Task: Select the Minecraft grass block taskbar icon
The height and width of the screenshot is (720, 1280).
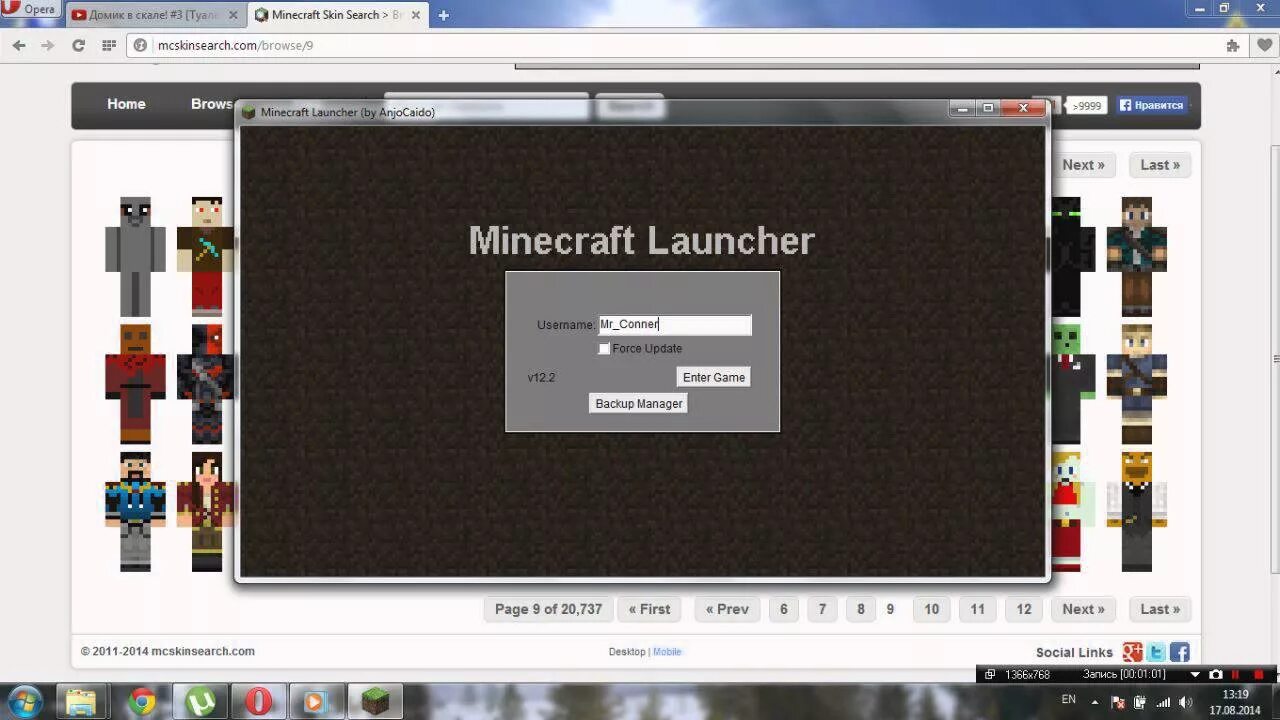Action: tap(375, 702)
